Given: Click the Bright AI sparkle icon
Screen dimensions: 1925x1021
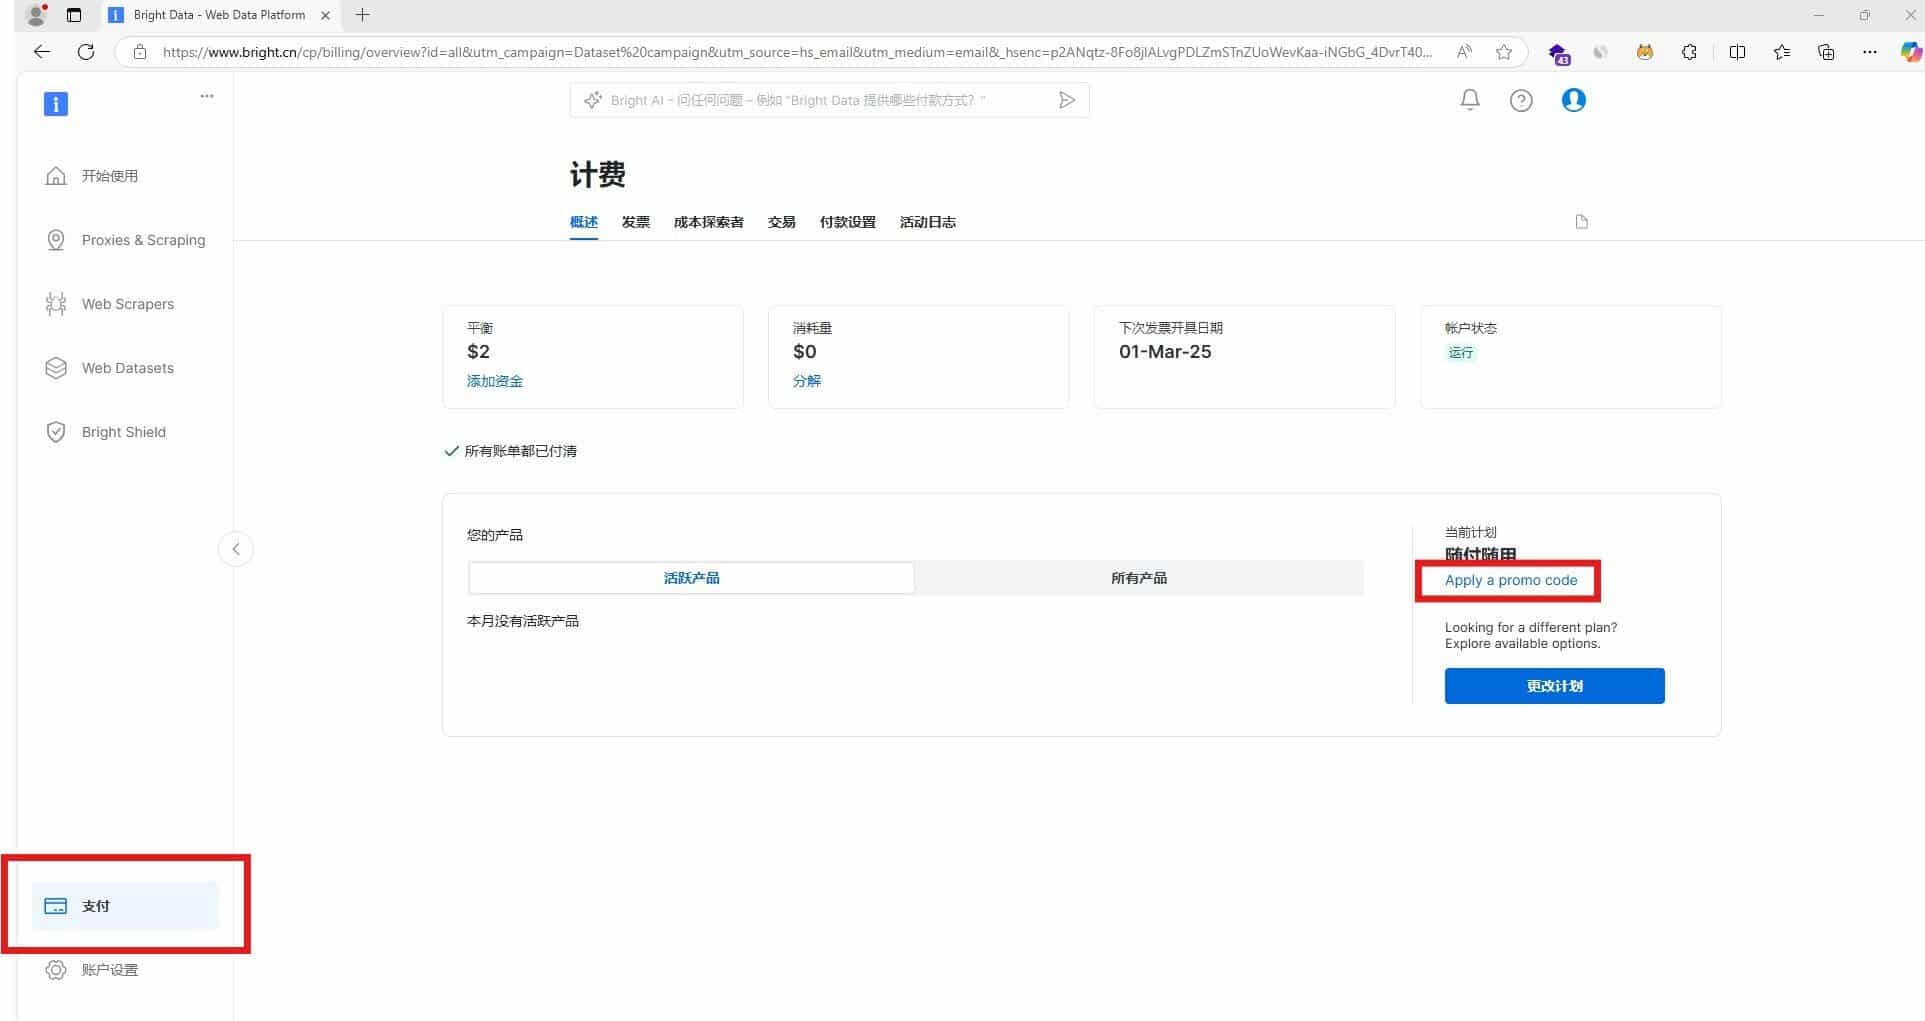Looking at the screenshot, I should 593,100.
